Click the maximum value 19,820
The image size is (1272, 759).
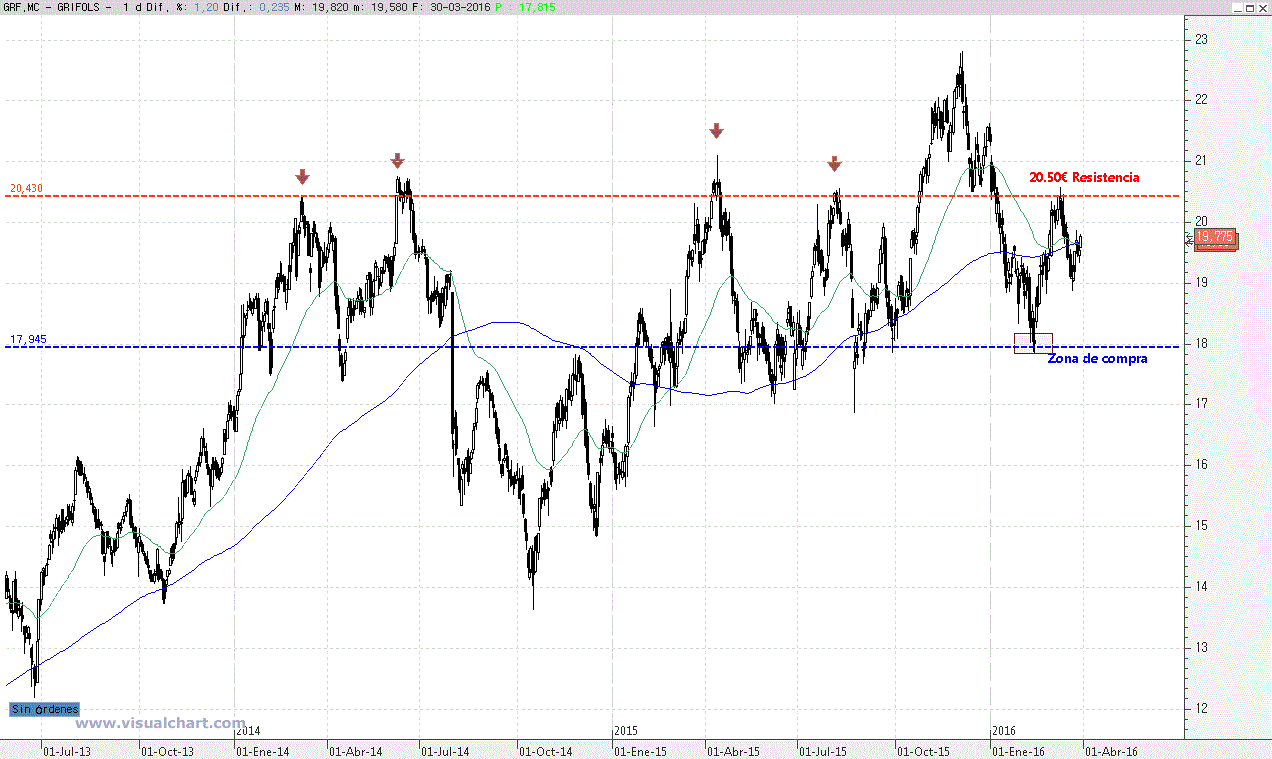[x=328, y=7]
